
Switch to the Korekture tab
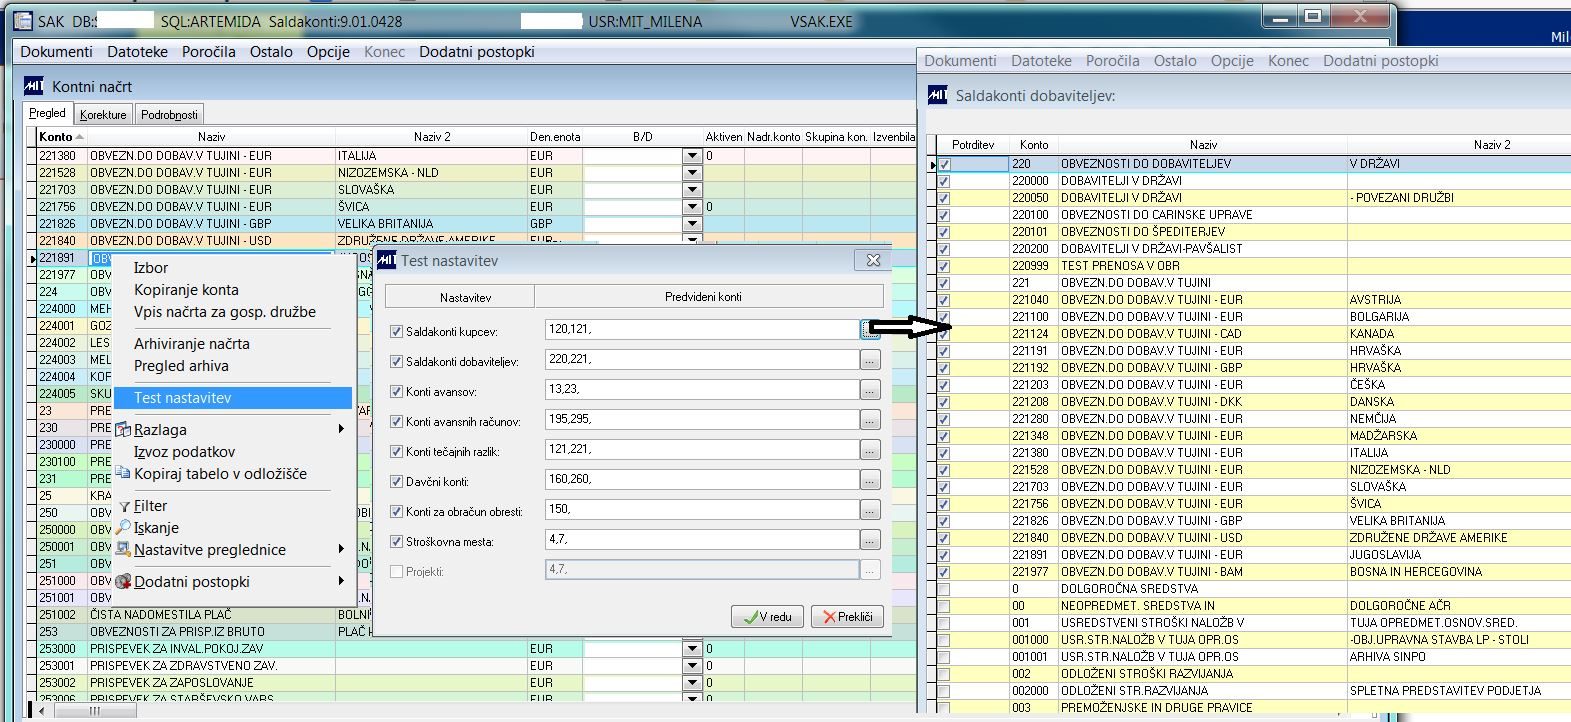point(103,115)
